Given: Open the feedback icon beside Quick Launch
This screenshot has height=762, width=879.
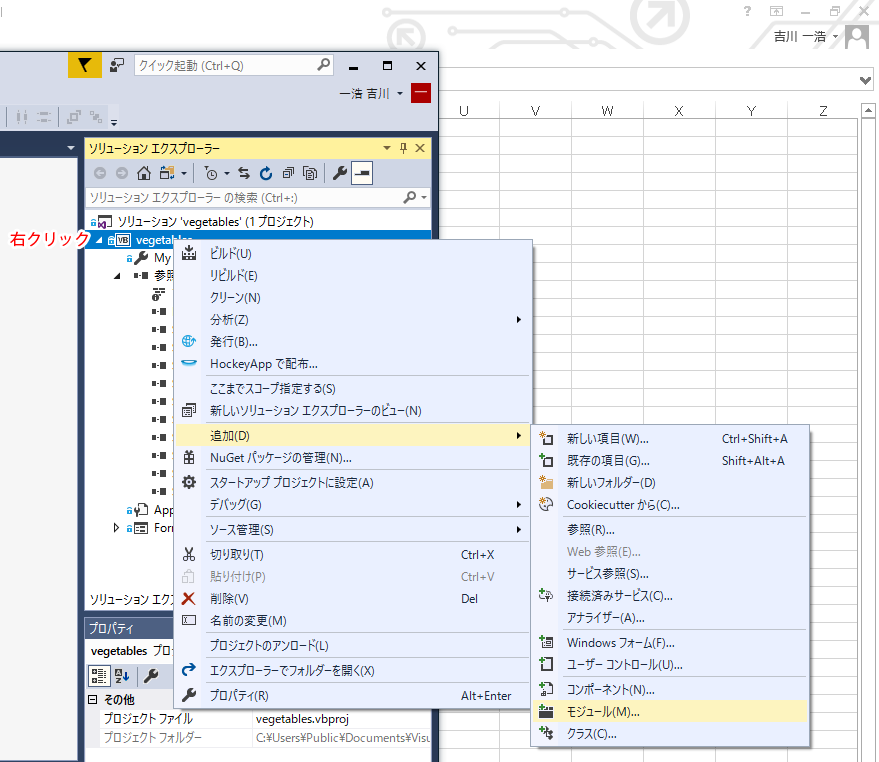Looking at the screenshot, I should coord(117,65).
